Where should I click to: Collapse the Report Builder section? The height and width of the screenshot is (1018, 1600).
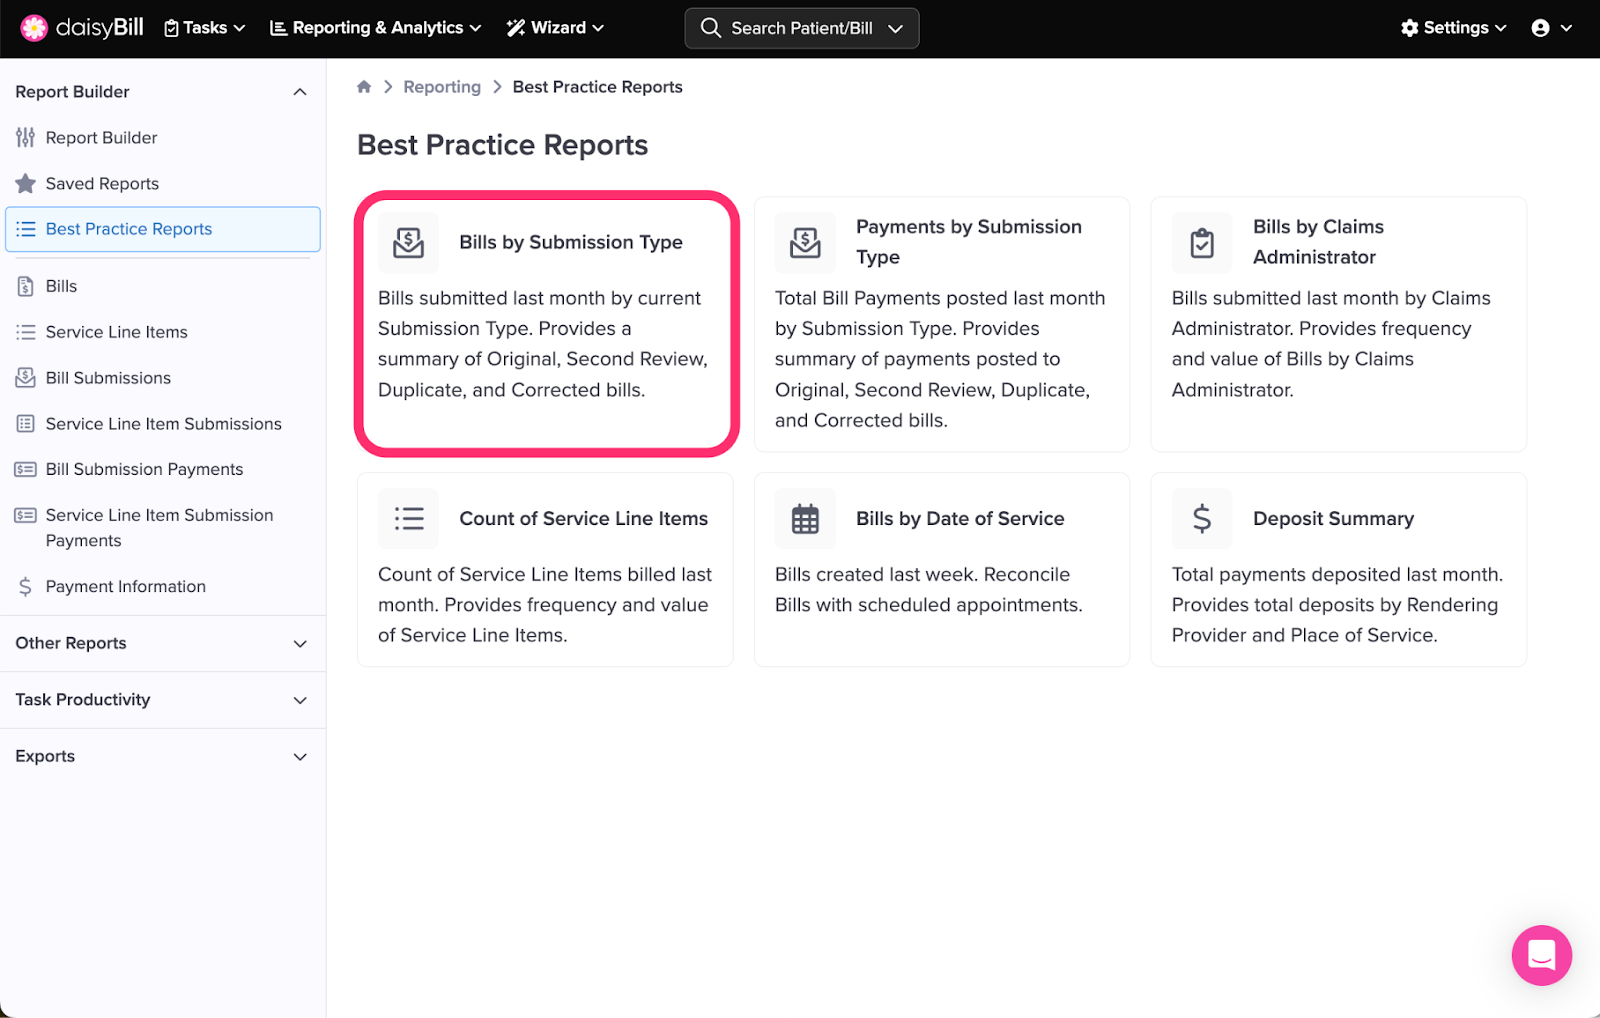[x=299, y=92]
